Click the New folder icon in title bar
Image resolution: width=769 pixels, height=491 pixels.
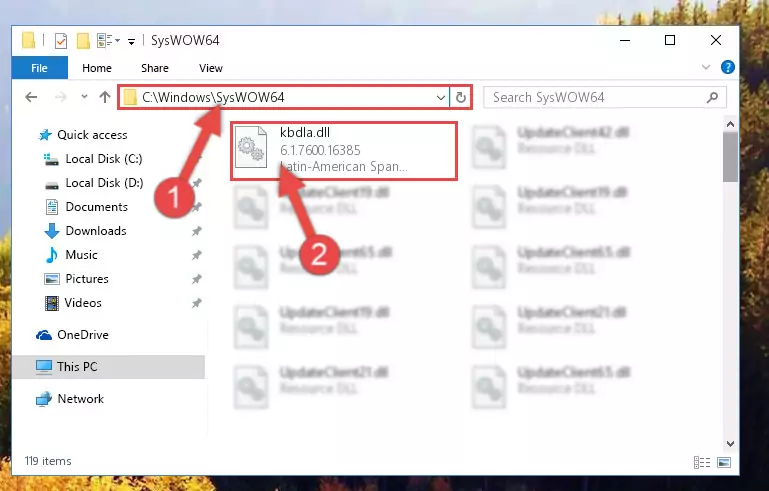83,41
